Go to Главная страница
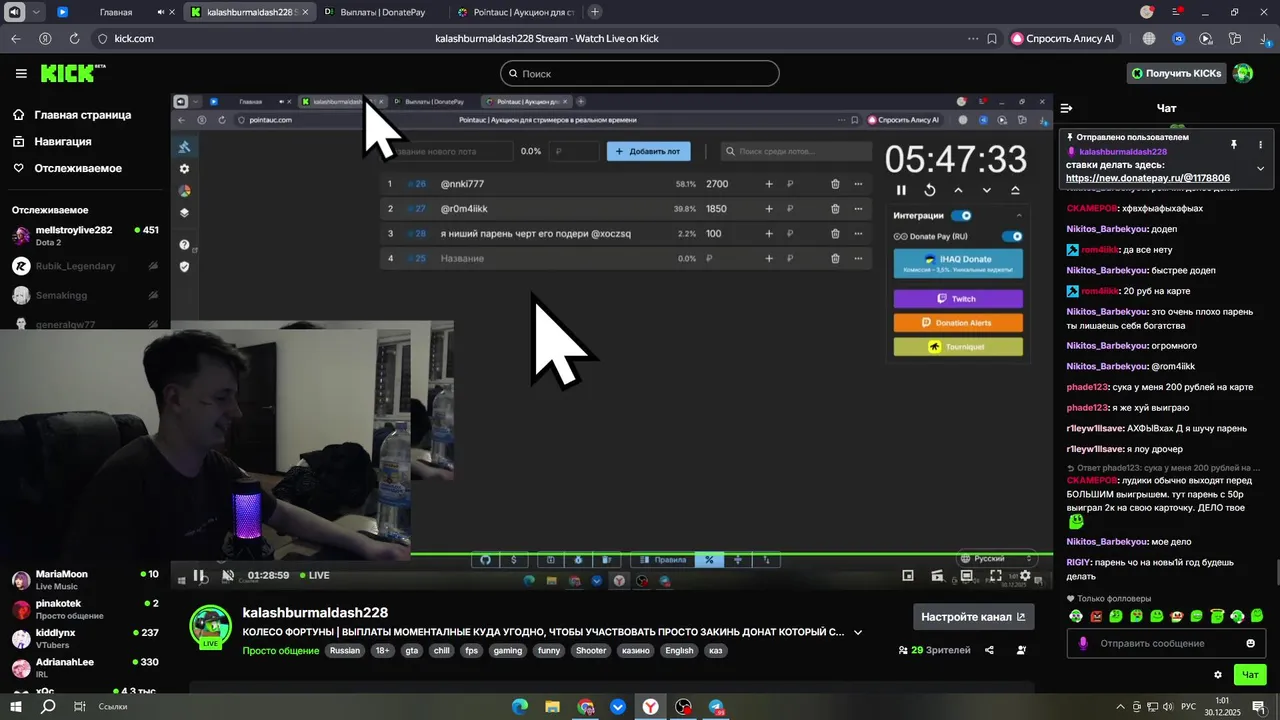Viewport: 1280px width, 720px height. (72, 115)
